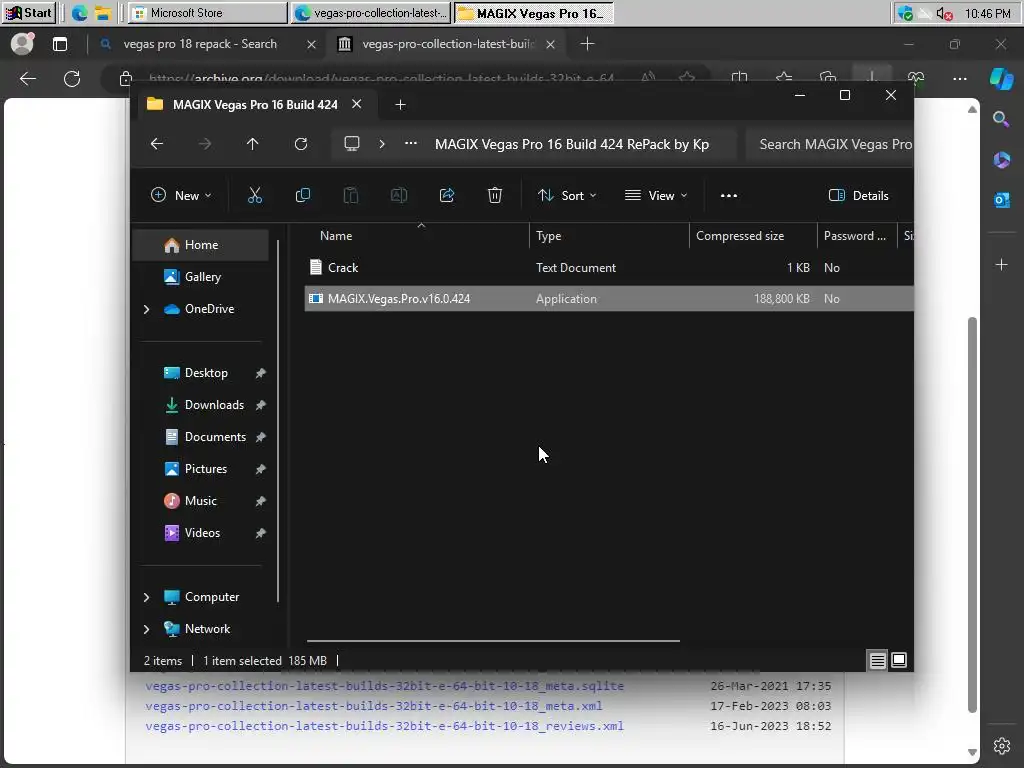The height and width of the screenshot is (768, 1024).
Task: Open Downloads quick access folder
Action: pyautogui.click(x=214, y=405)
